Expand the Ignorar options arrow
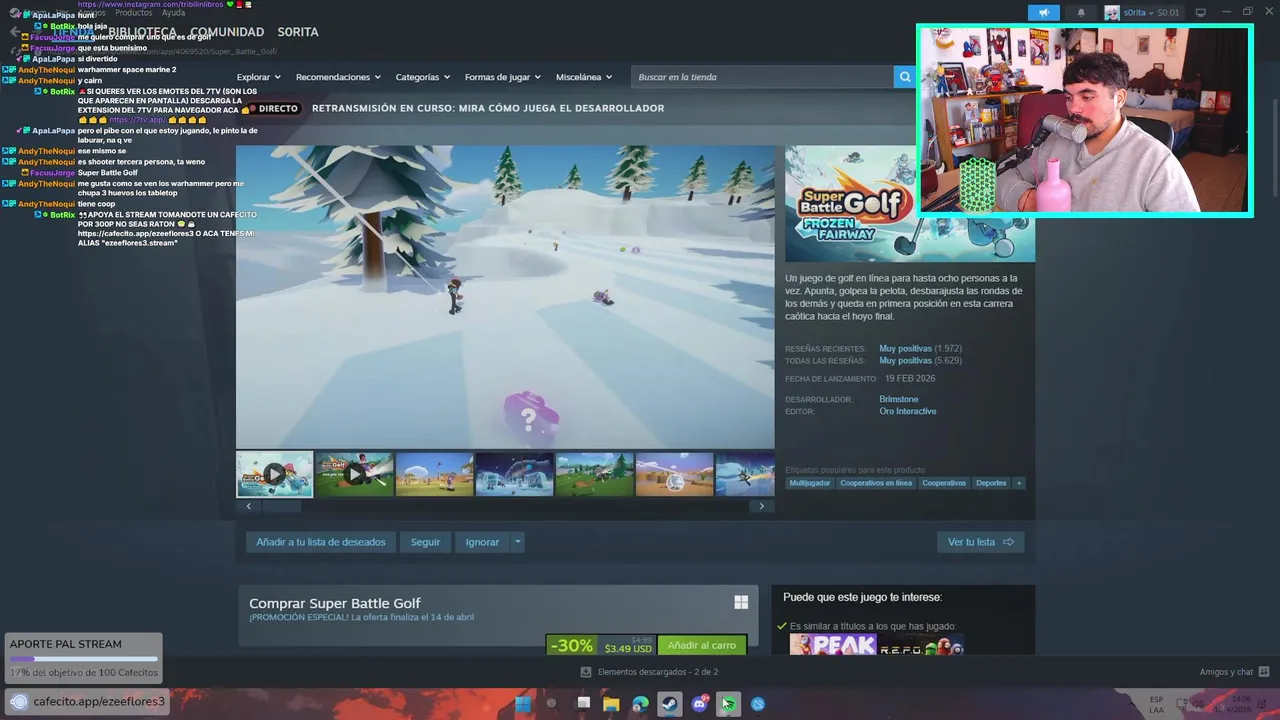This screenshot has width=1280, height=720. [x=517, y=542]
